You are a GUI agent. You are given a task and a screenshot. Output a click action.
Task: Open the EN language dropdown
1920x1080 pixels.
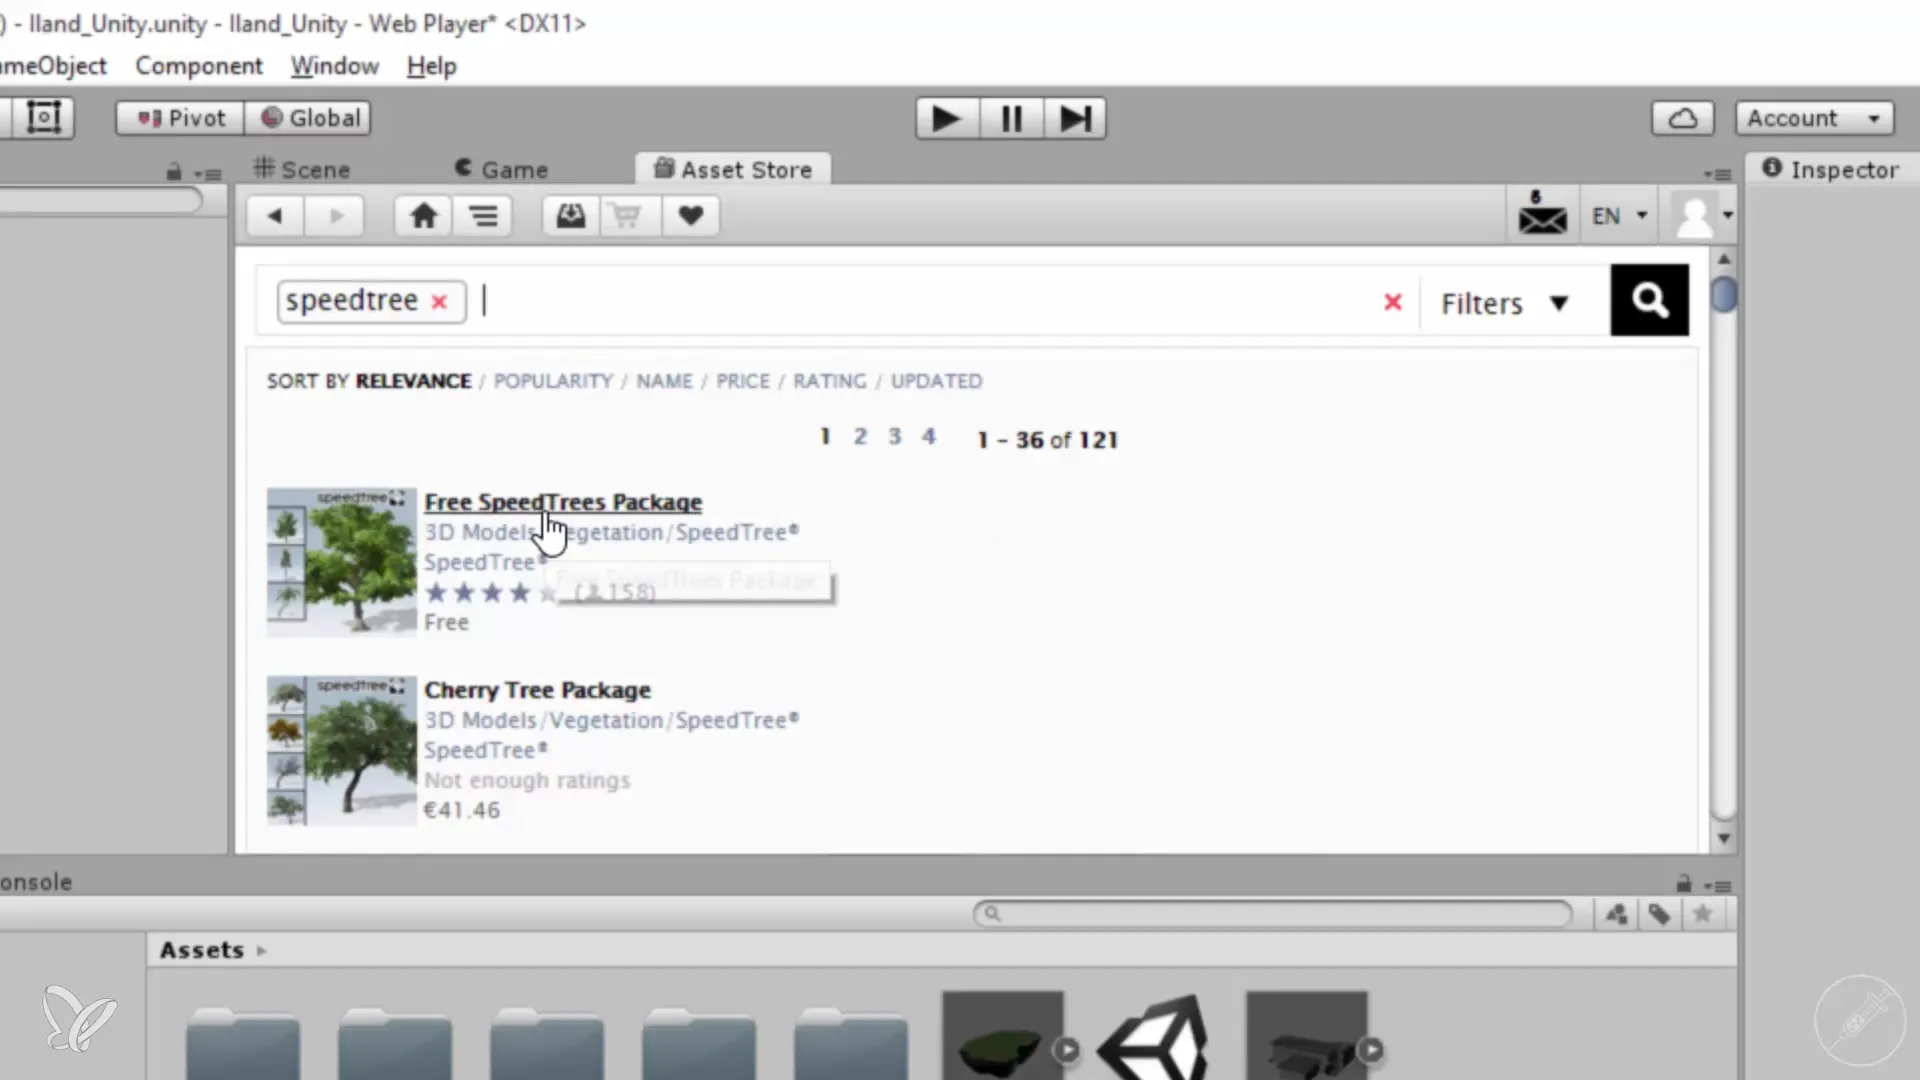click(1619, 216)
